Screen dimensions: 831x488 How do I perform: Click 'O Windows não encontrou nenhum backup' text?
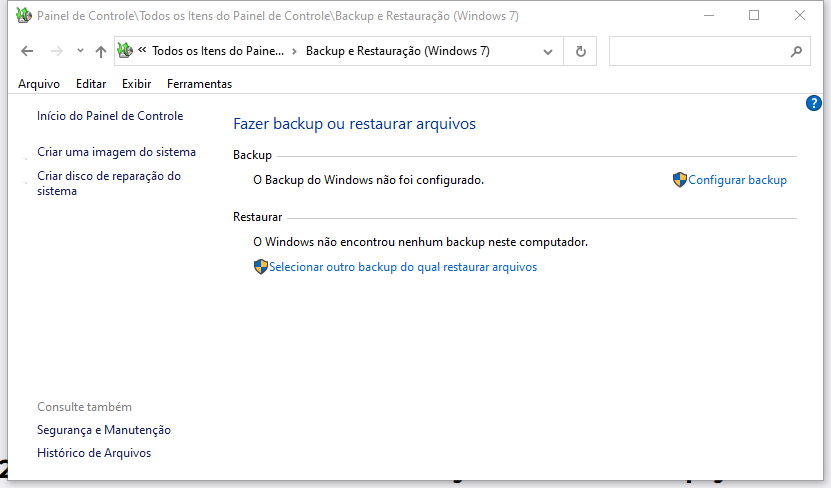pos(420,242)
